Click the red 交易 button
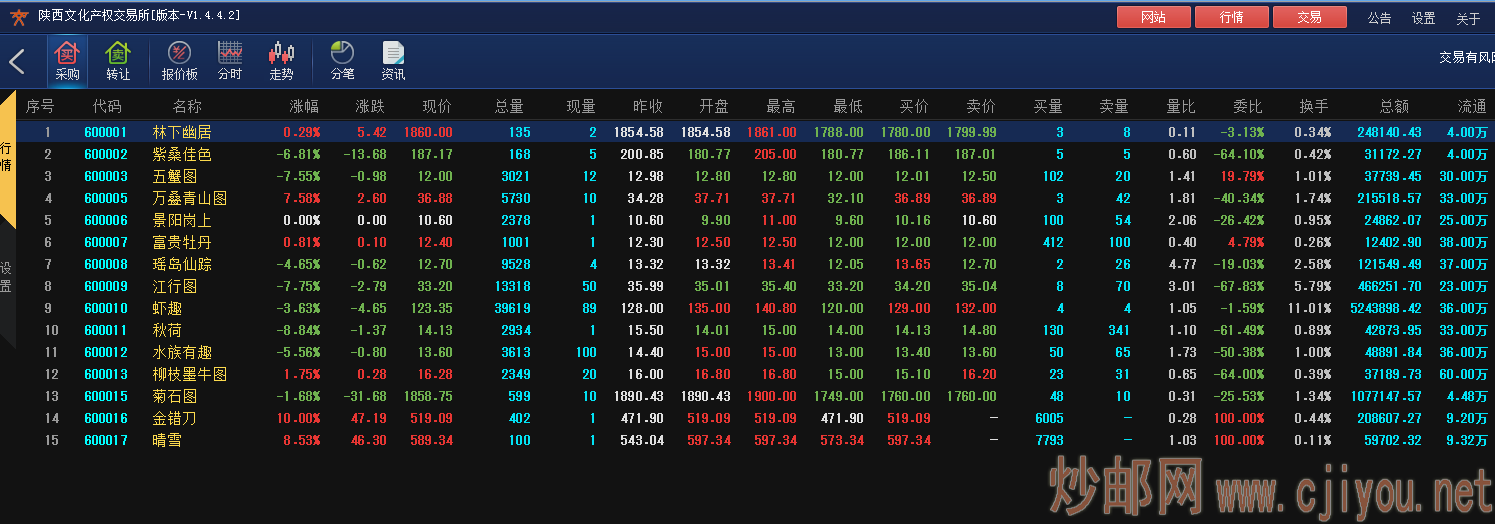Image resolution: width=1495 pixels, height=524 pixels. pyautogui.click(x=1310, y=17)
